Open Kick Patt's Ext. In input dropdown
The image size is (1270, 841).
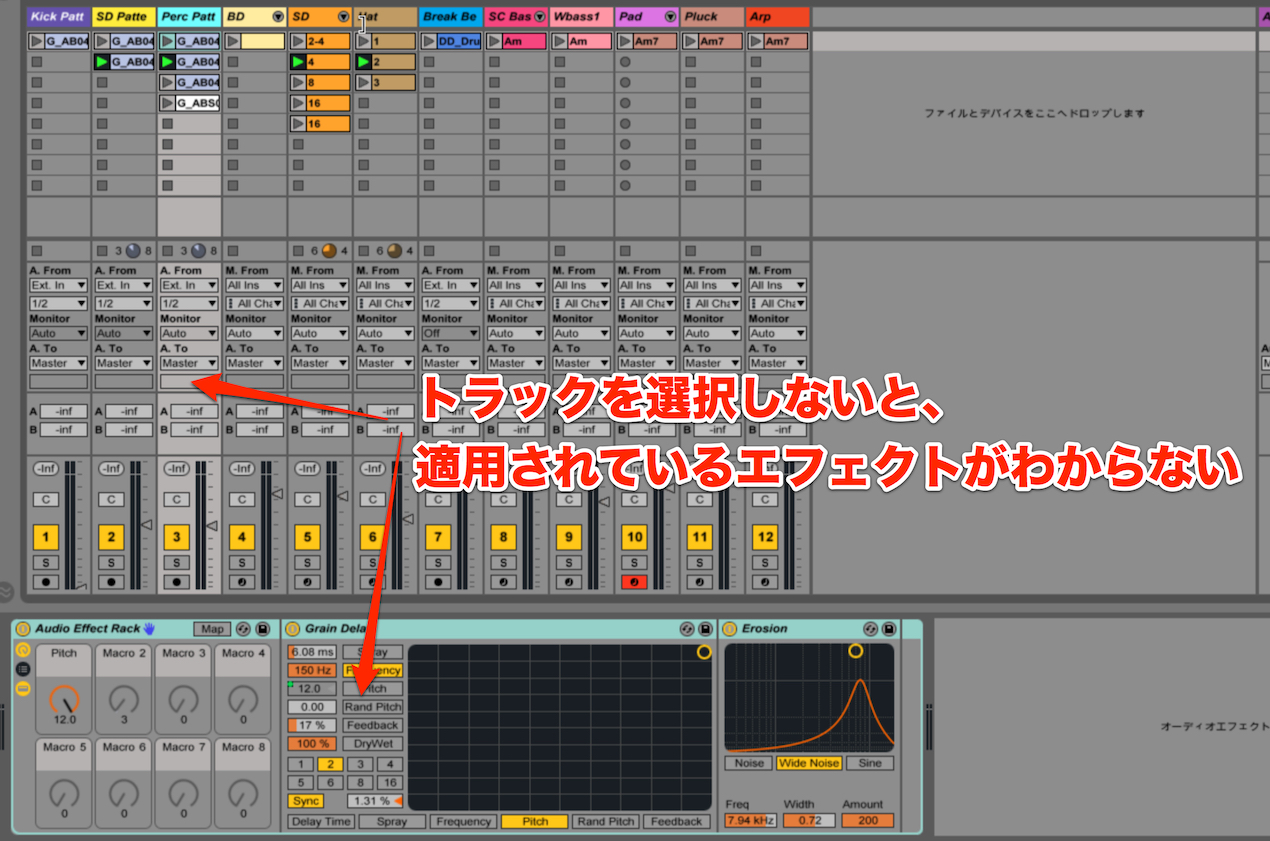[58, 286]
